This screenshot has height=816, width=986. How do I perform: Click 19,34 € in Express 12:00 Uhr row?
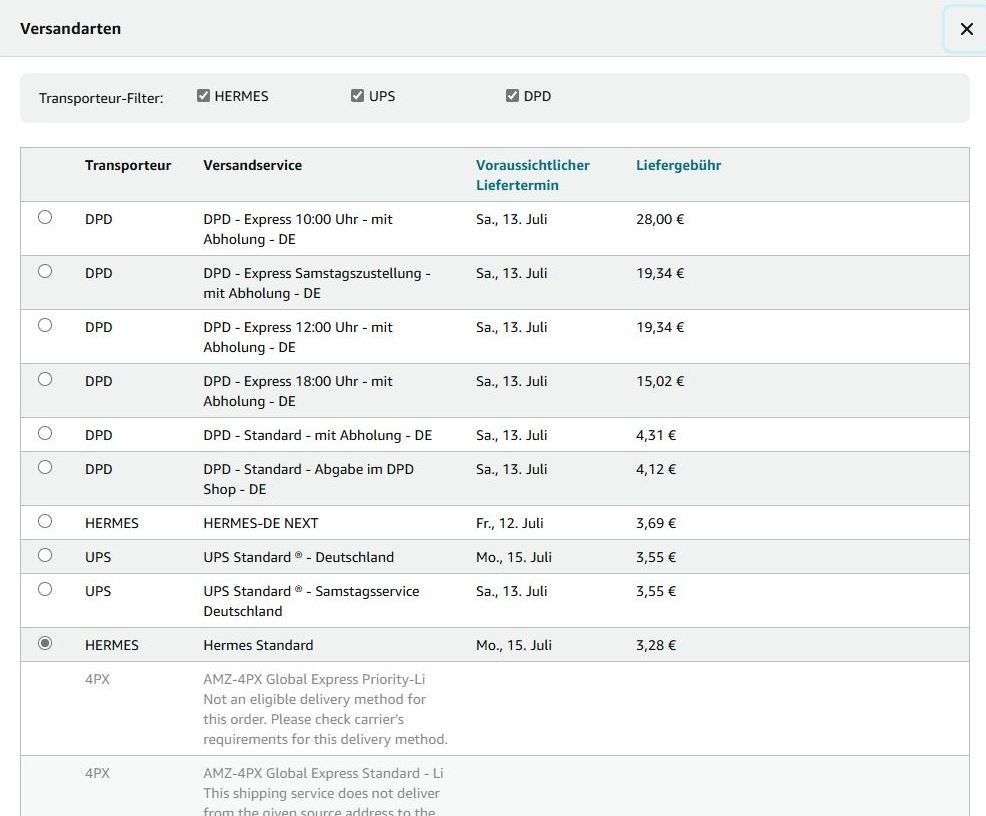660,328
